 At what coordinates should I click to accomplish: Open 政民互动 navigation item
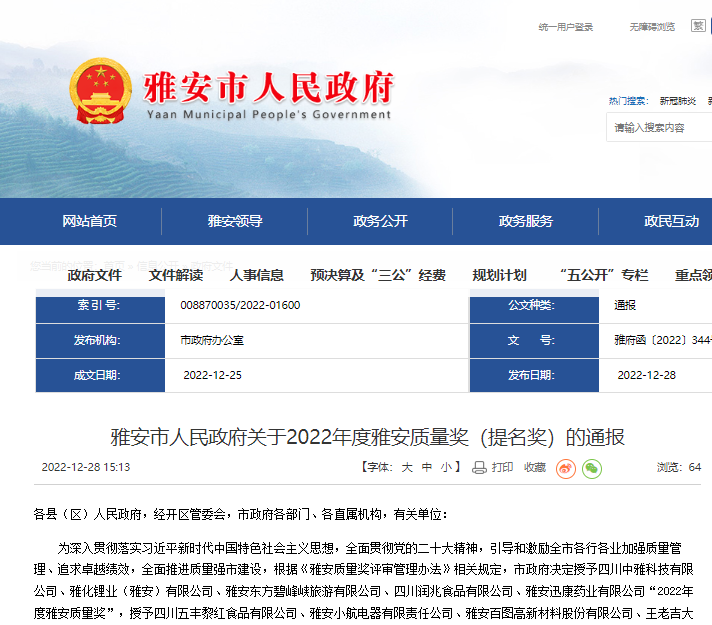coord(671,221)
